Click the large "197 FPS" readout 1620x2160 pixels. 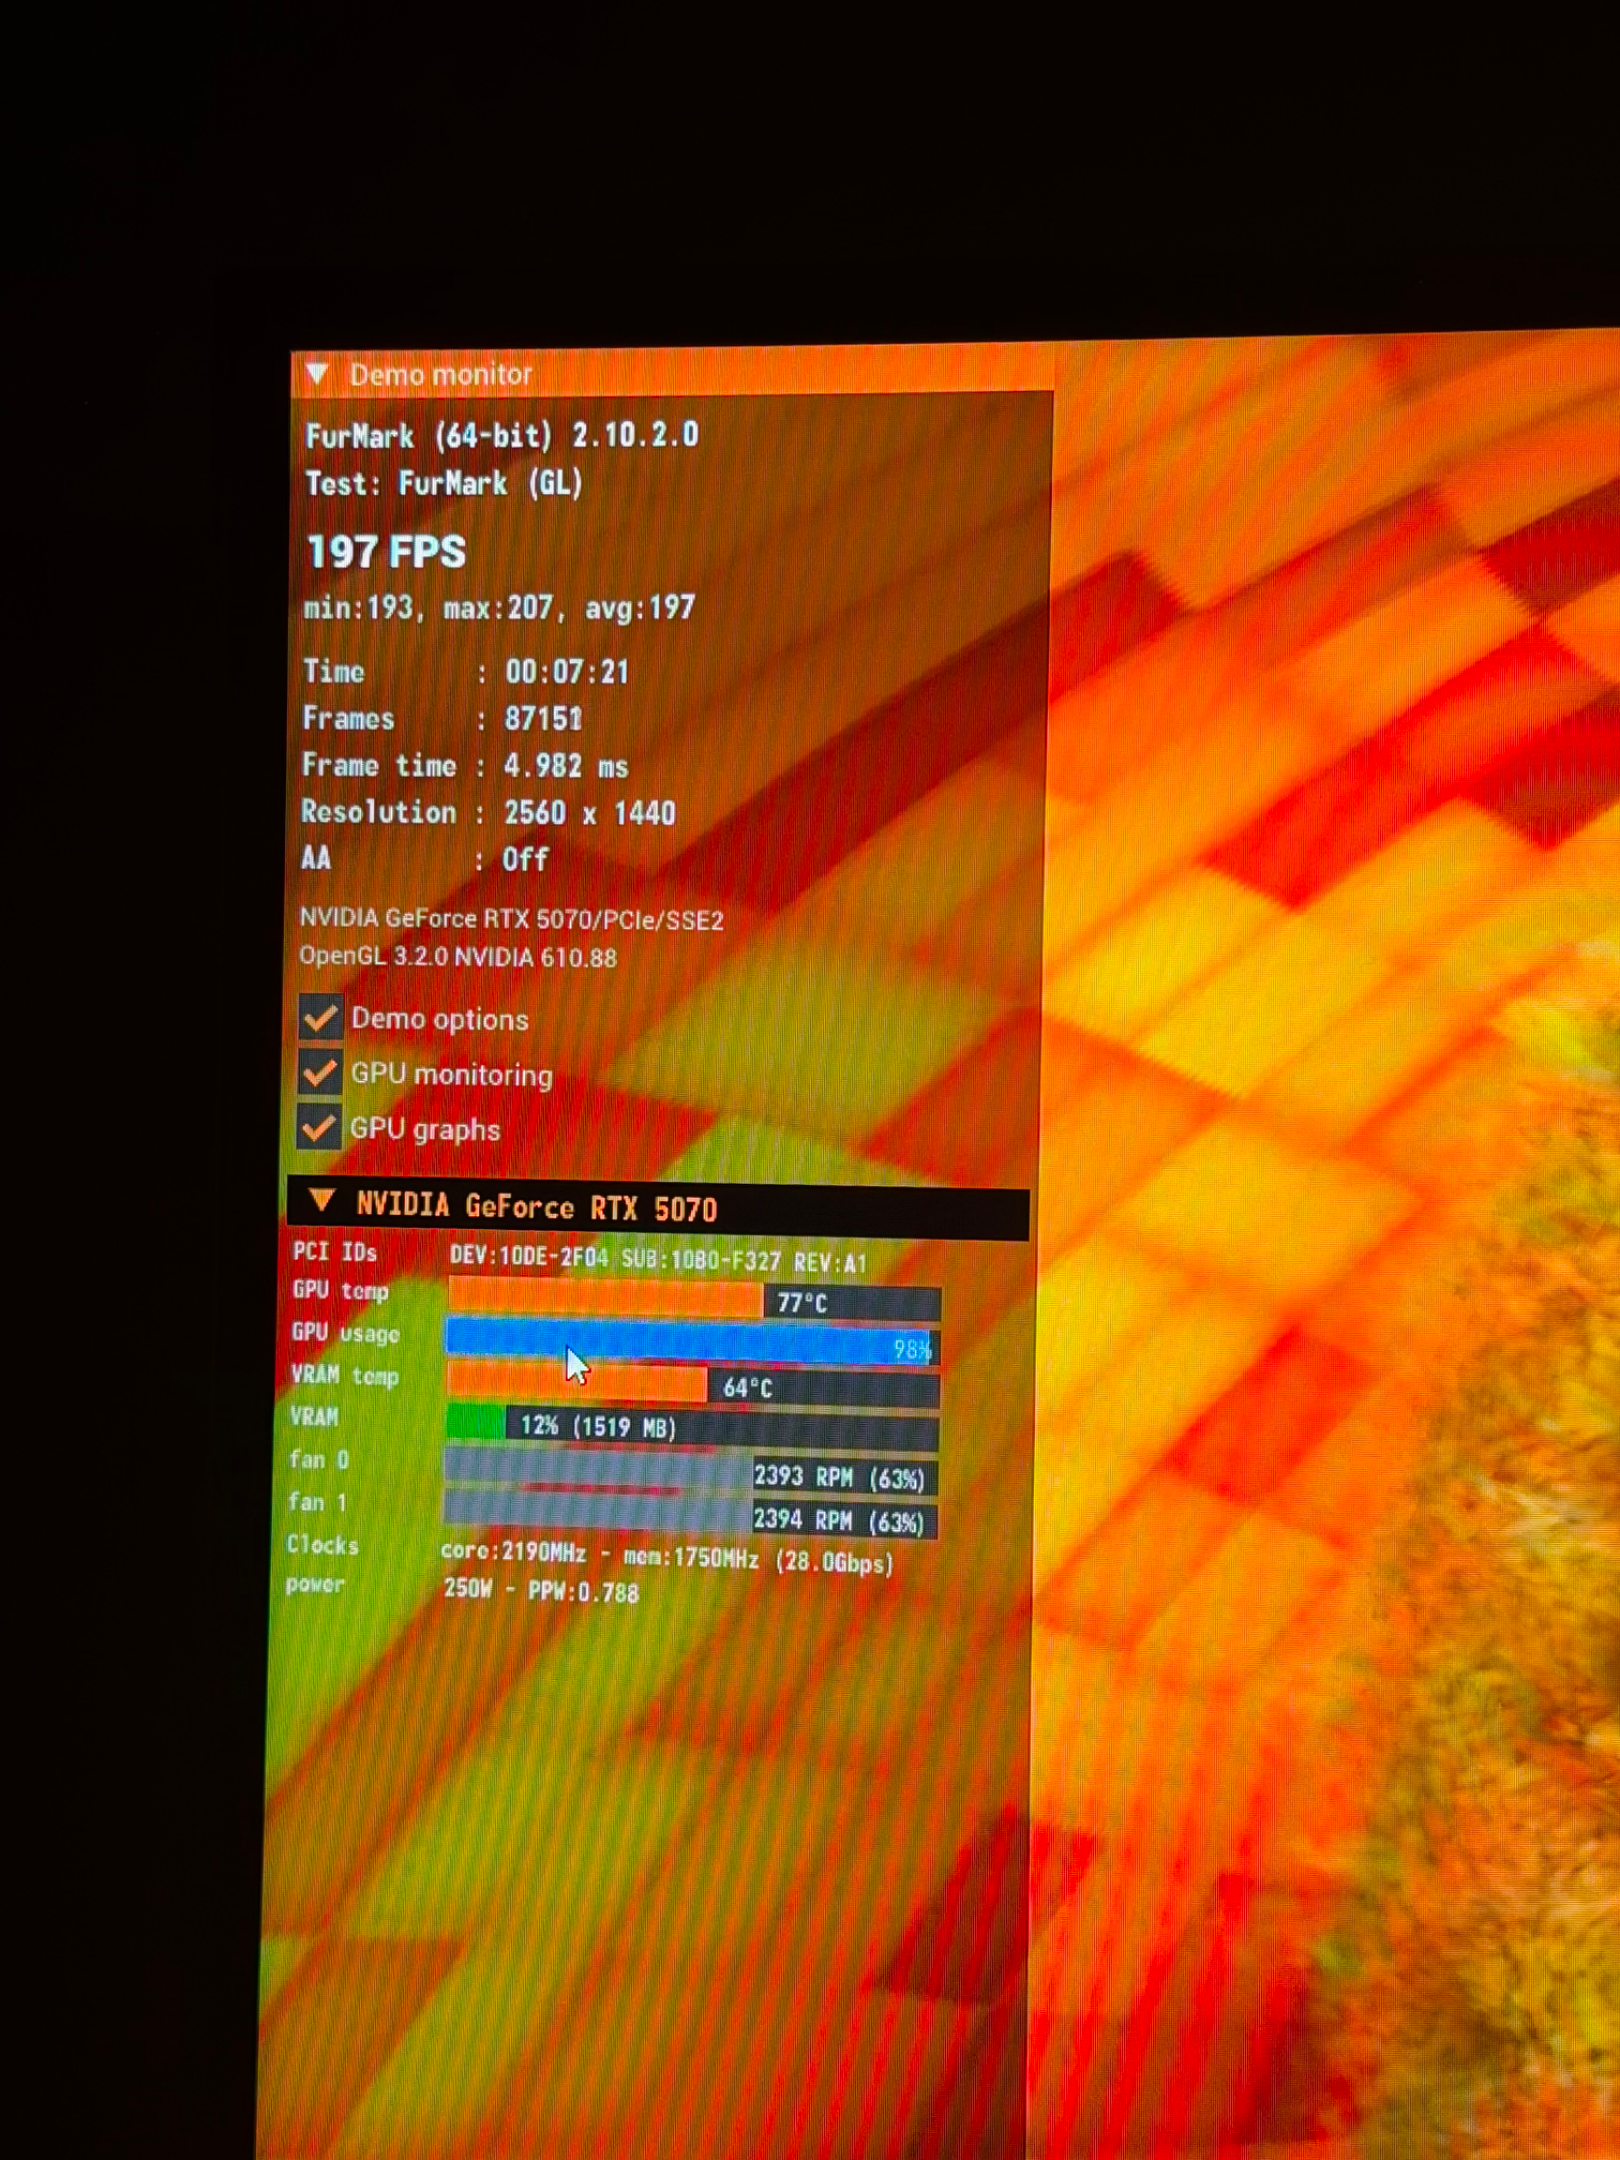click(x=386, y=552)
